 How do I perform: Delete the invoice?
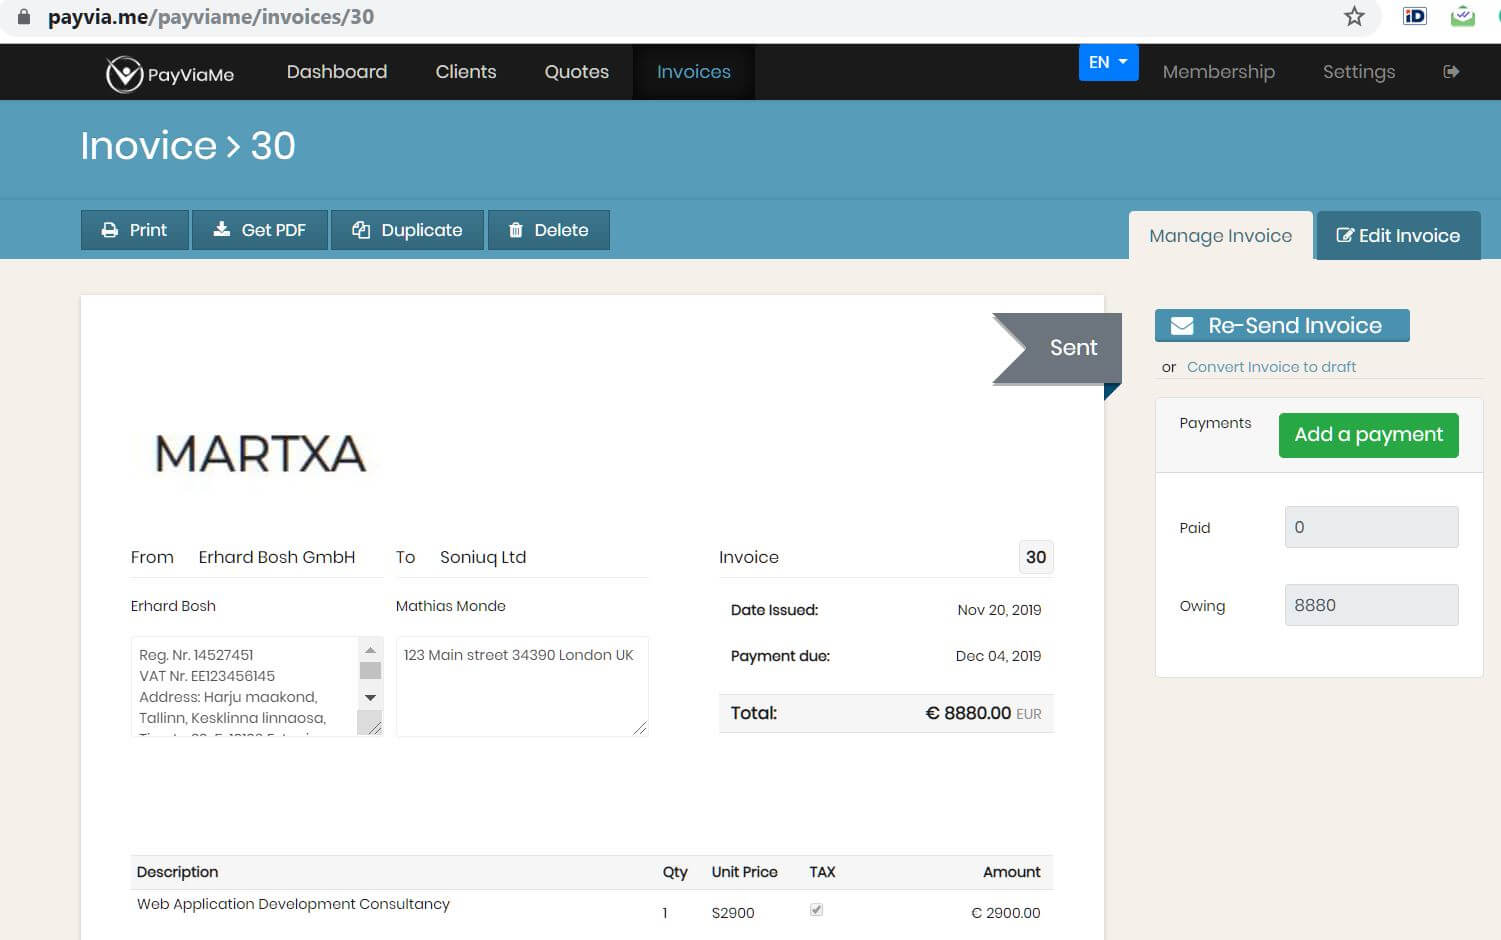(x=548, y=230)
